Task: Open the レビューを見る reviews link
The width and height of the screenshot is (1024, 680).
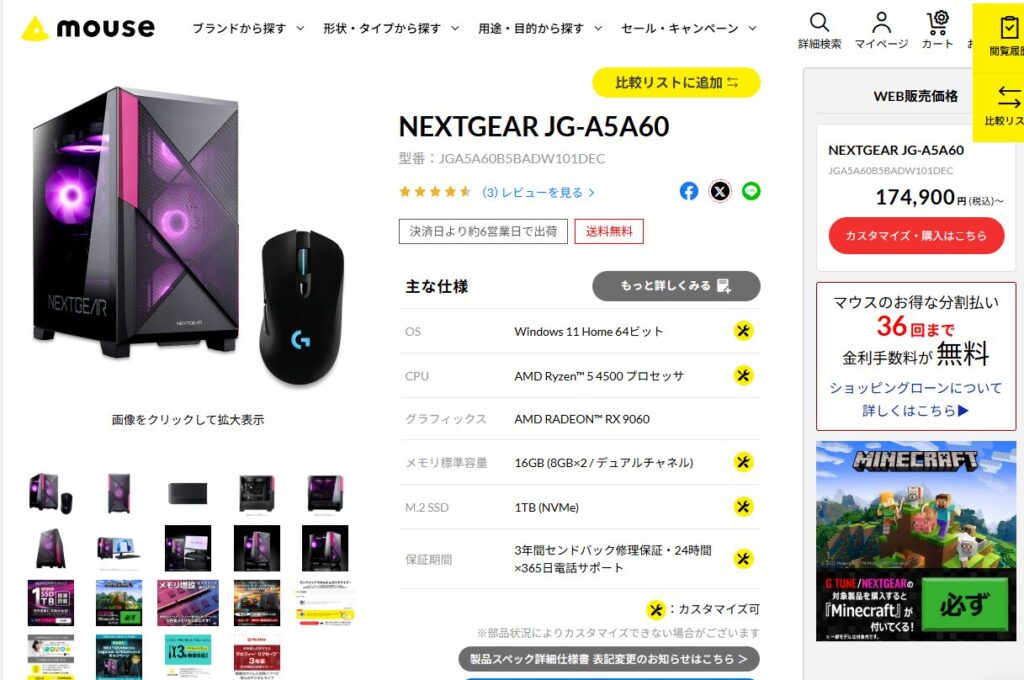Action: coord(539,193)
